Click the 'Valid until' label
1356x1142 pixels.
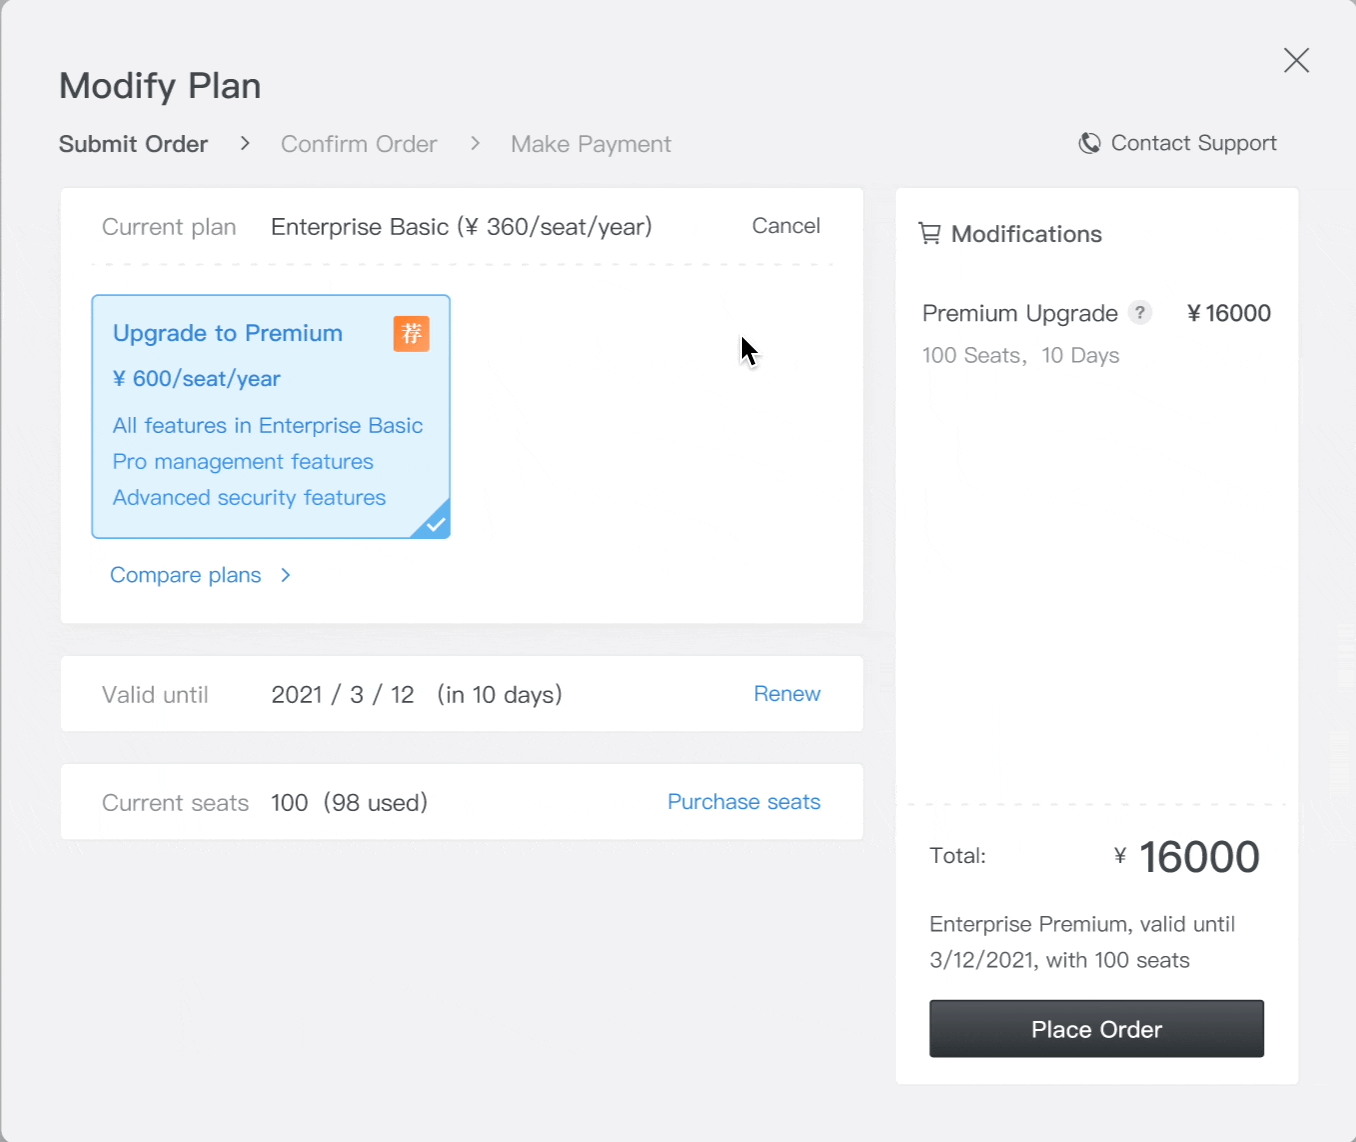pos(155,695)
